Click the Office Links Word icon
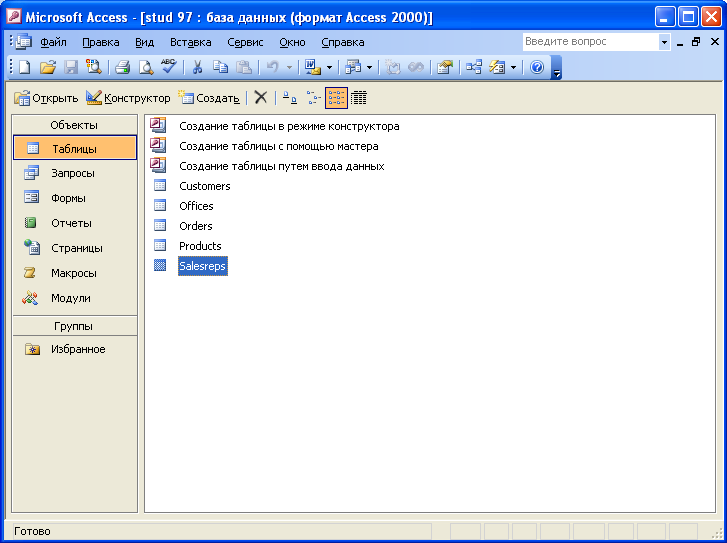727x543 pixels. (x=312, y=68)
